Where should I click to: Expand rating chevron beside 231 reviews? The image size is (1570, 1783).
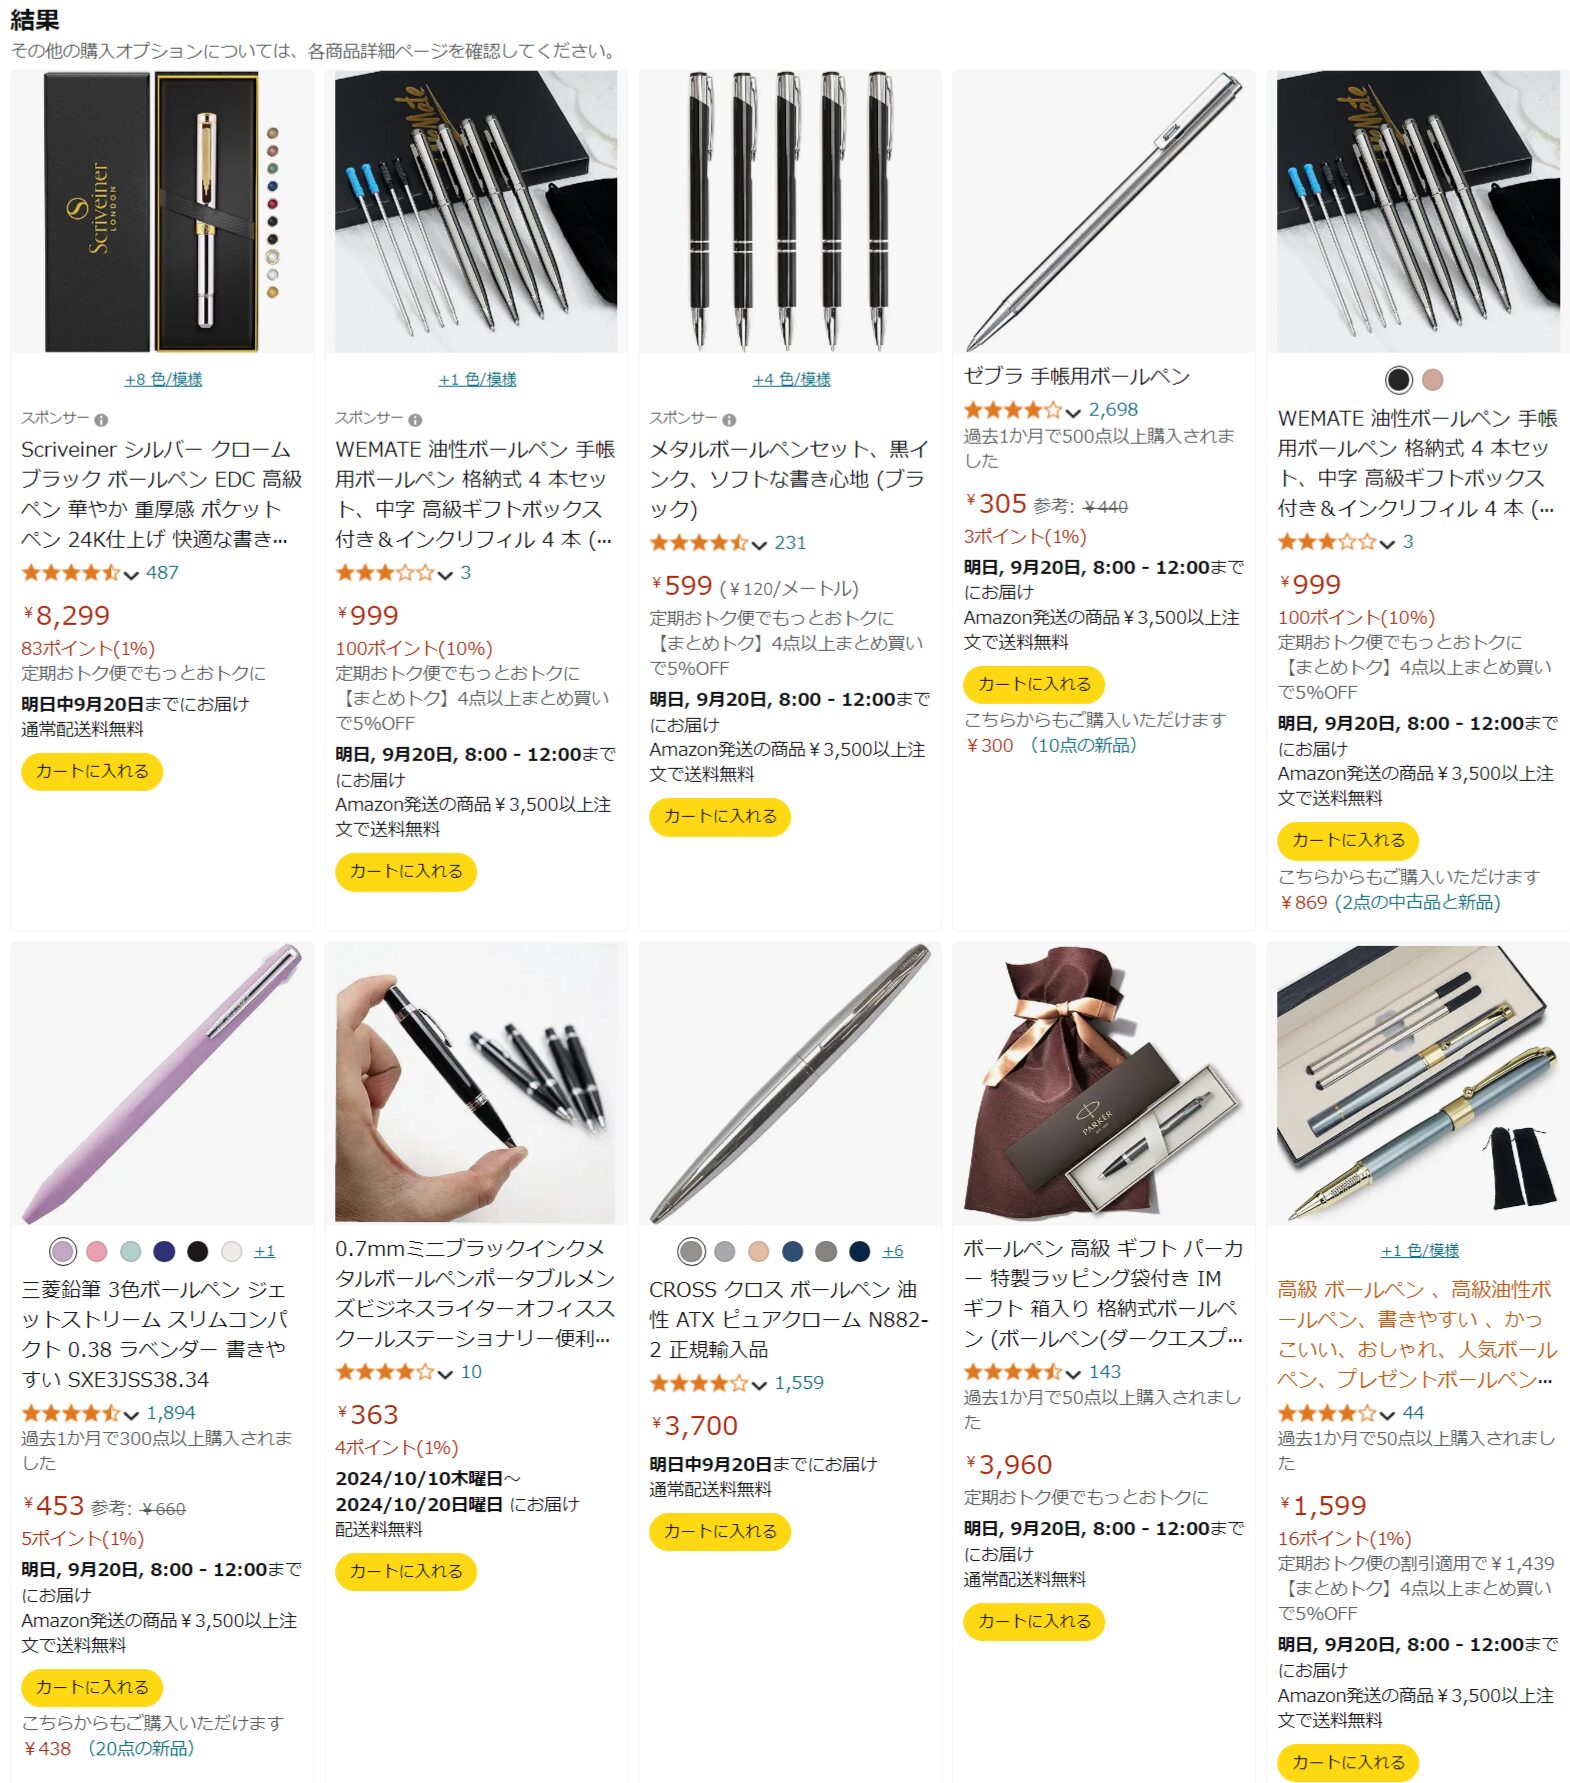[x=759, y=544]
